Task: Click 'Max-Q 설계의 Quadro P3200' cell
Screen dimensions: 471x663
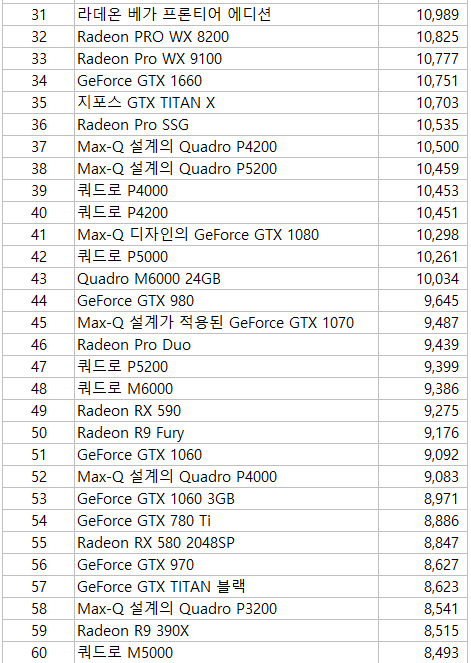Action: point(226,608)
